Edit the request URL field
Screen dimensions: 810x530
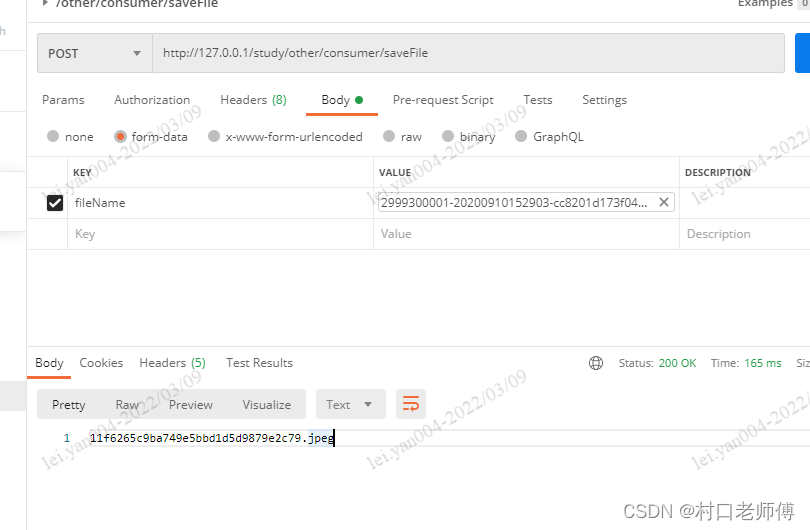468,53
